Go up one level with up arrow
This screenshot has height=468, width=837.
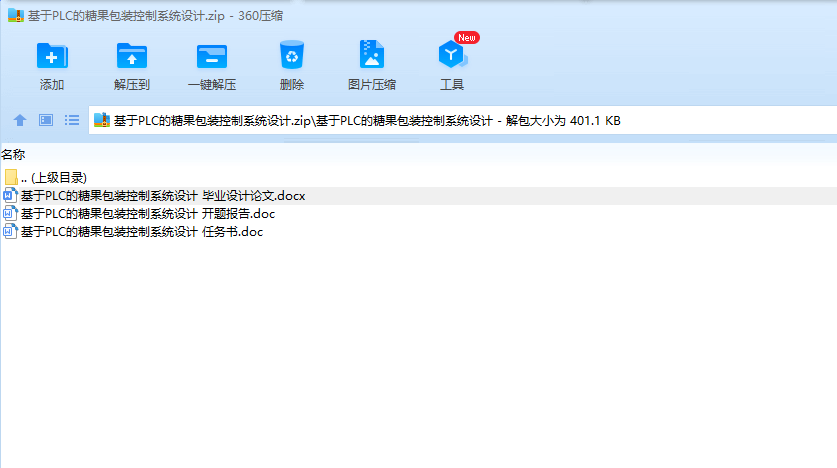[x=20, y=120]
